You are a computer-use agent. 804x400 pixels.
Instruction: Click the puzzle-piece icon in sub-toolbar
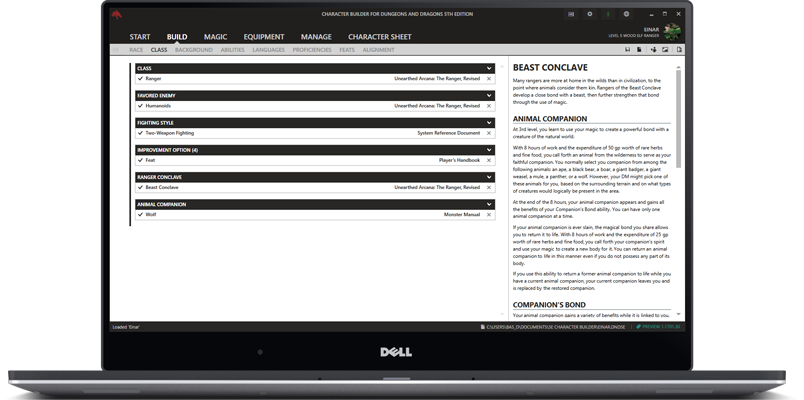pos(653,50)
